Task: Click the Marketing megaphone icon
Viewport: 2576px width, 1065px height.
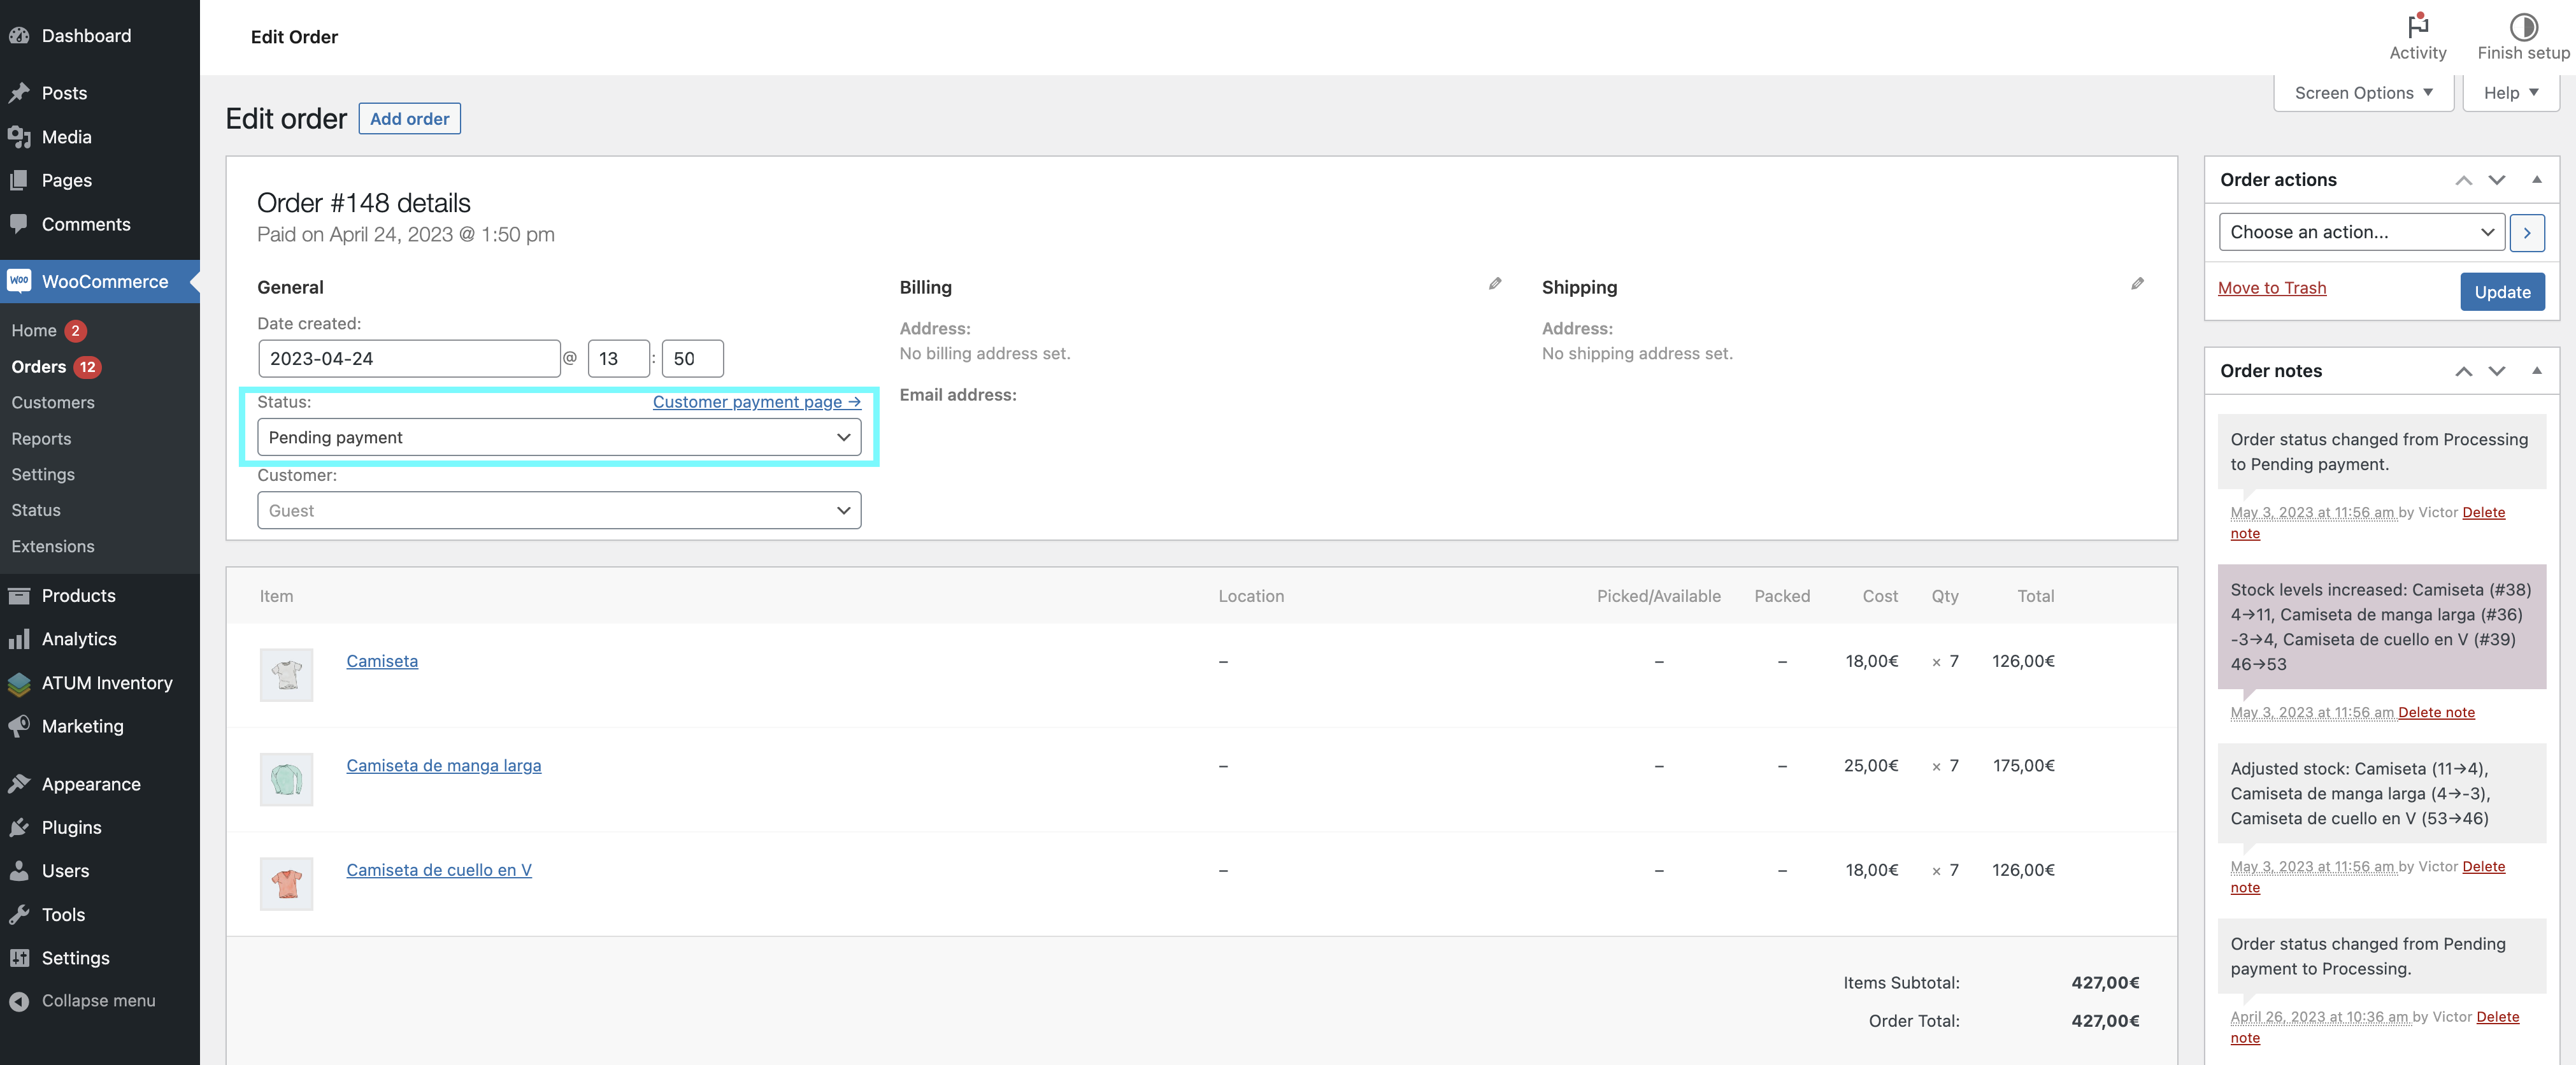Action: pyautogui.click(x=19, y=726)
